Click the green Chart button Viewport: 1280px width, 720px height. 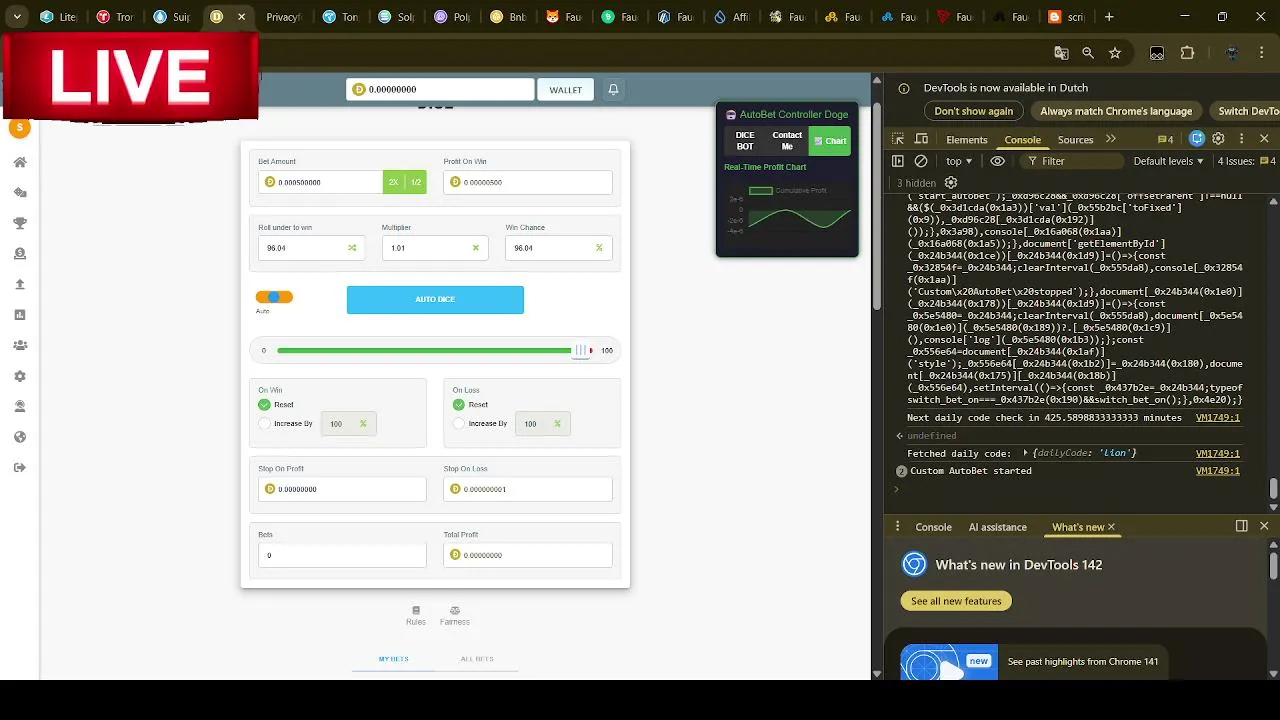coord(830,141)
